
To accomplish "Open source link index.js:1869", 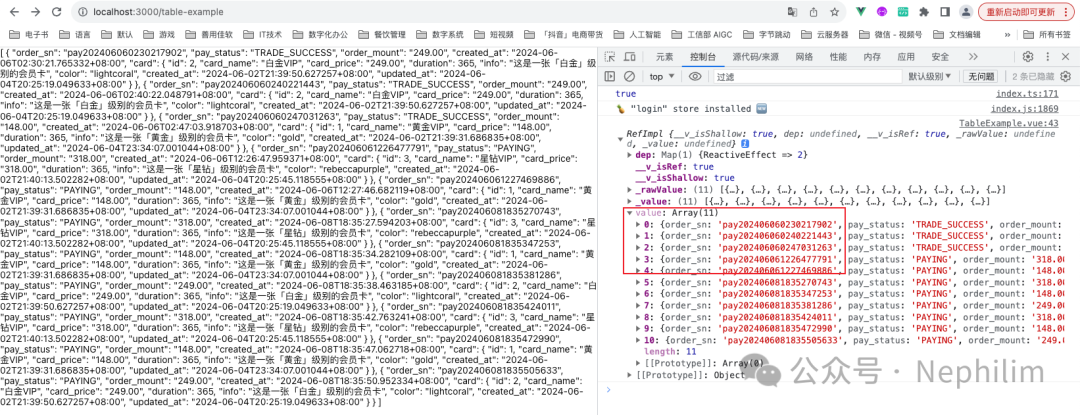I will (x=1024, y=109).
